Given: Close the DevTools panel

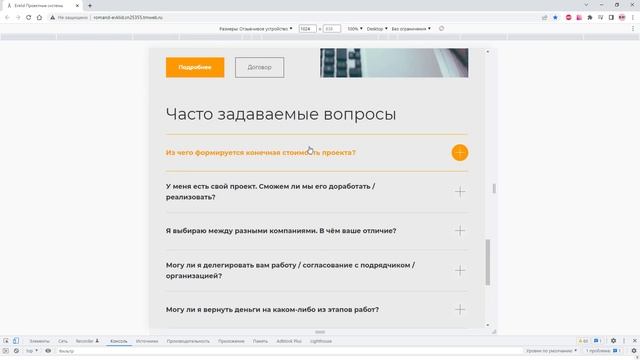Looking at the screenshot, I should click(x=634, y=341).
